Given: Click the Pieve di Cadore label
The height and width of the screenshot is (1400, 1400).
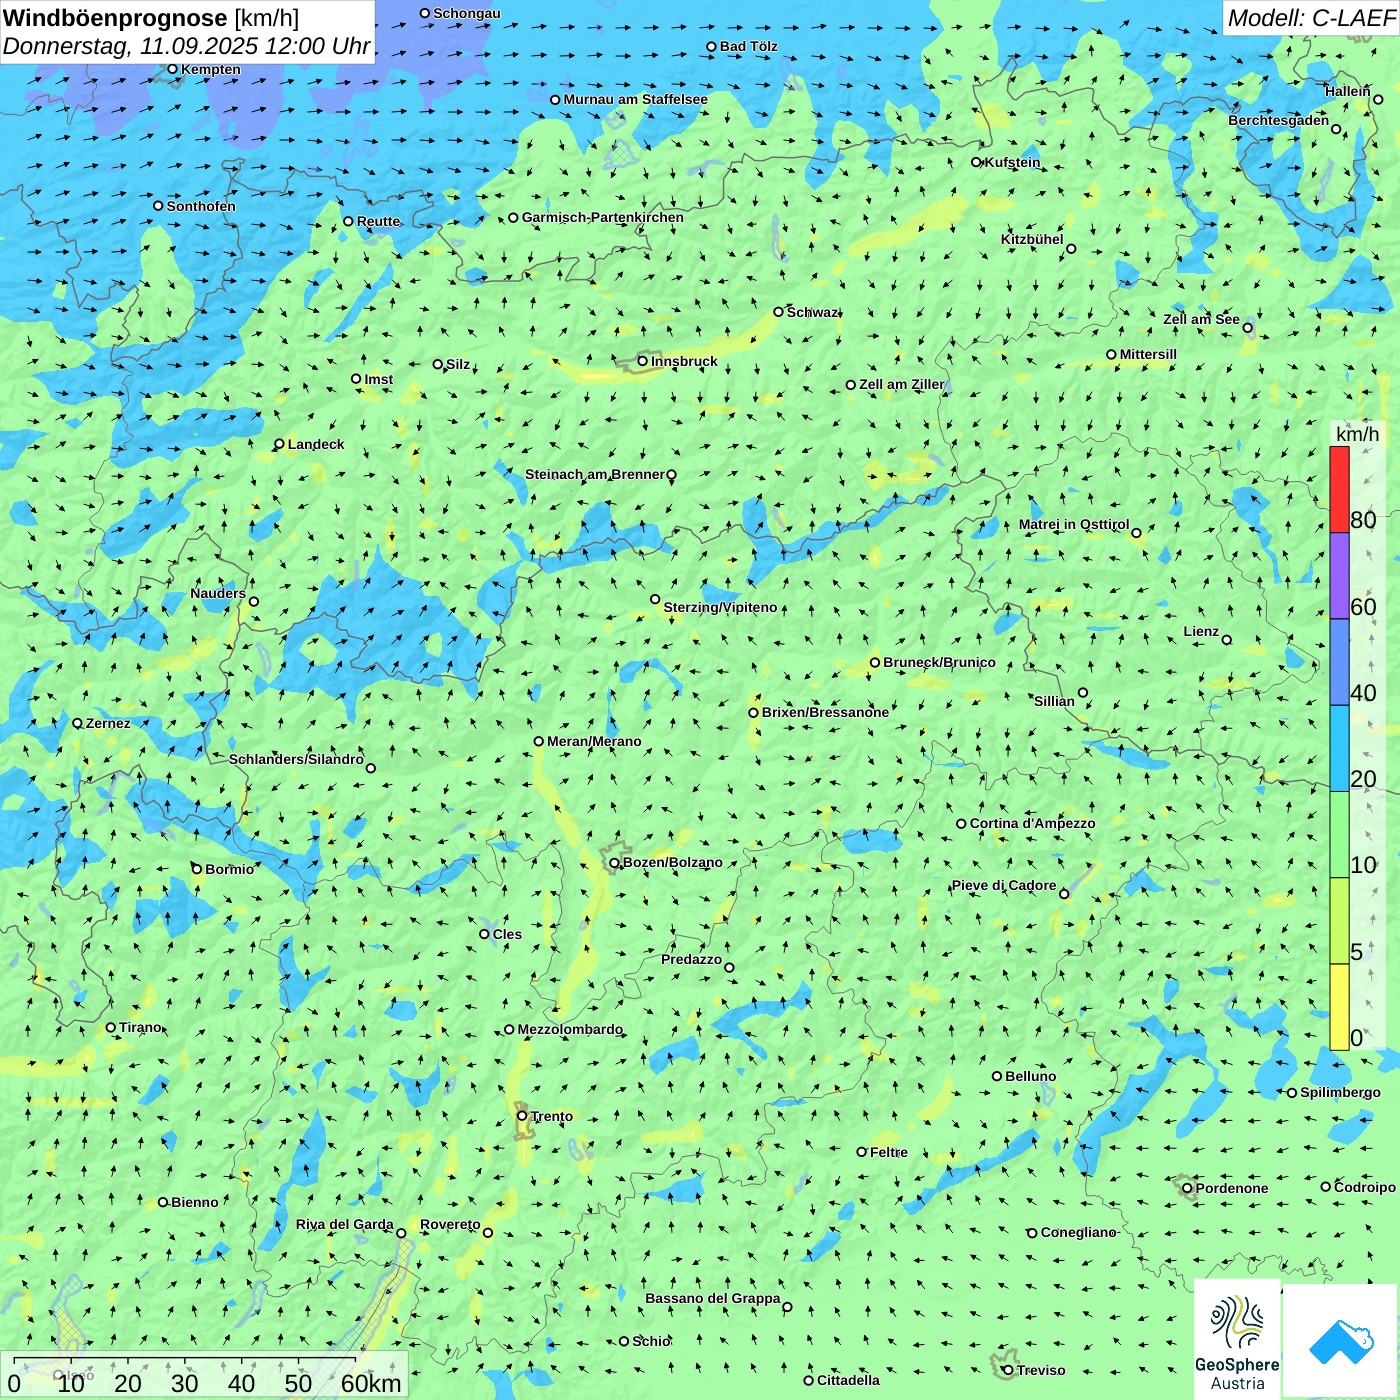Looking at the screenshot, I should pyautogui.click(x=1004, y=885).
